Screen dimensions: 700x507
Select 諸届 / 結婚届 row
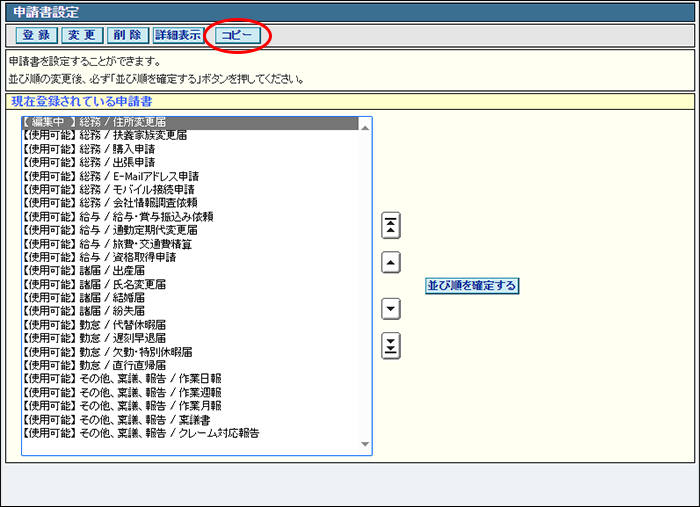pos(190,298)
